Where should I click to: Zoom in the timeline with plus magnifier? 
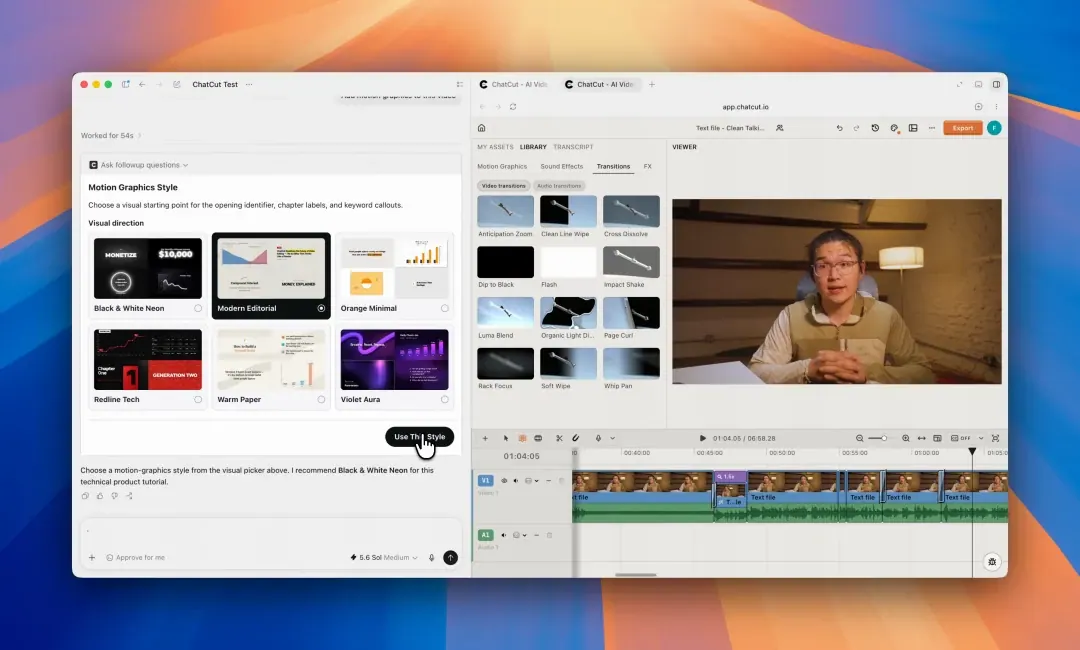tap(906, 438)
